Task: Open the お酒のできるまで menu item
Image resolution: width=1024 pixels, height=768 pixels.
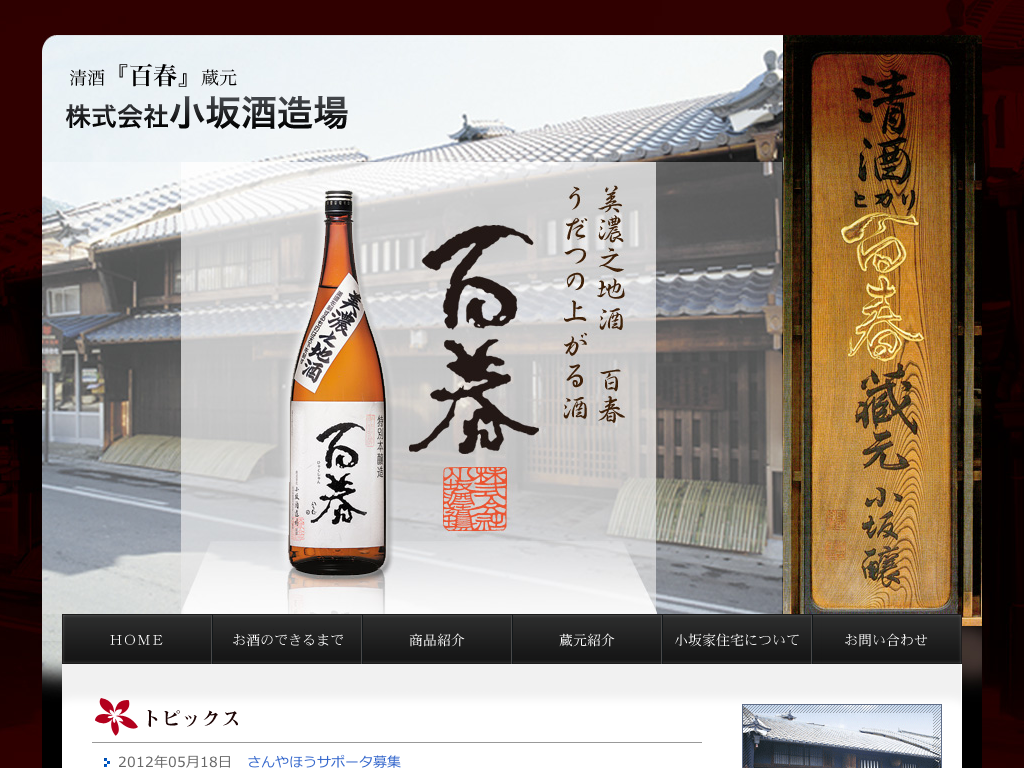Action: [287, 640]
